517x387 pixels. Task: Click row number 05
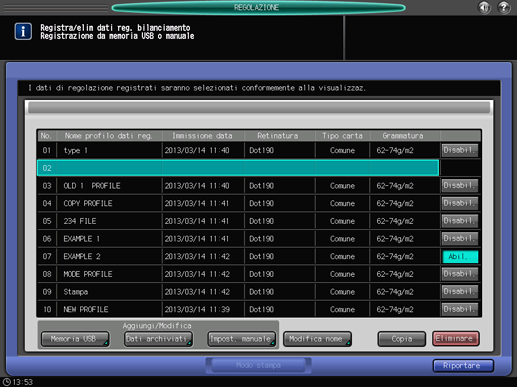pos(47,221)
